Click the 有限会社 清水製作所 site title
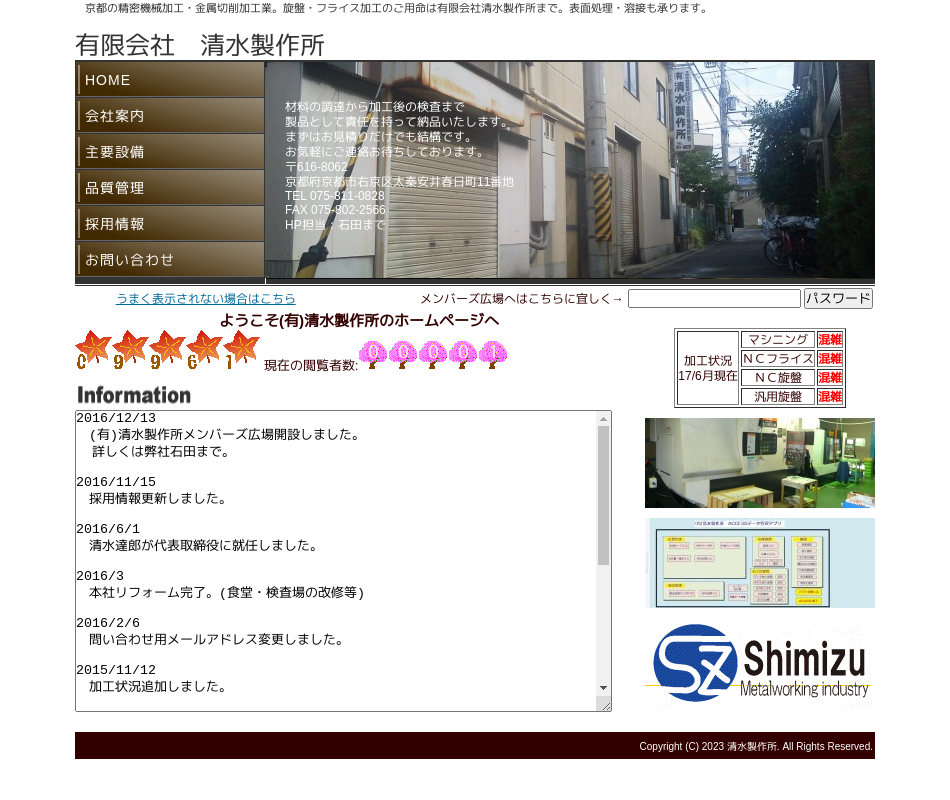 tap(200, 45)
